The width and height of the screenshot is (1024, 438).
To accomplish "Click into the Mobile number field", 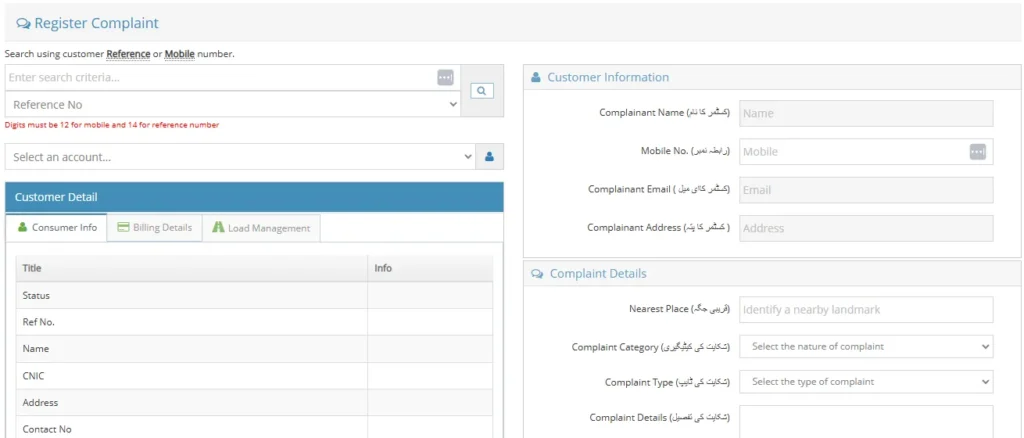I will pos(852,152).
